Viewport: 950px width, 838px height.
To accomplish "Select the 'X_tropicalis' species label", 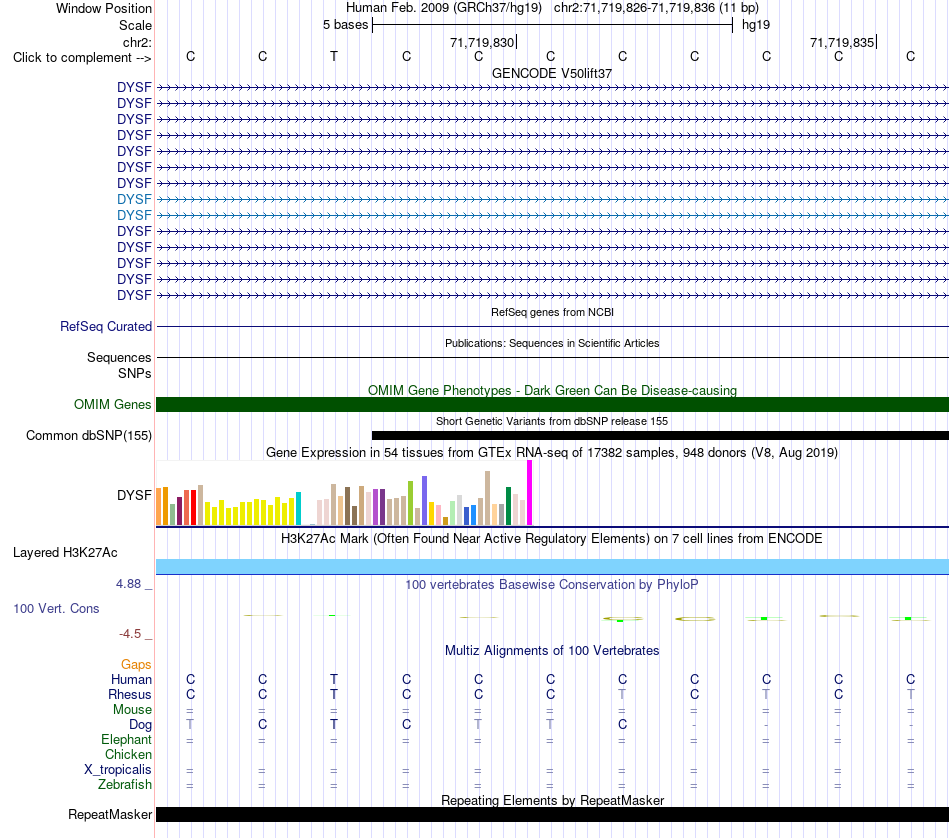I will (x=118, y=770).
